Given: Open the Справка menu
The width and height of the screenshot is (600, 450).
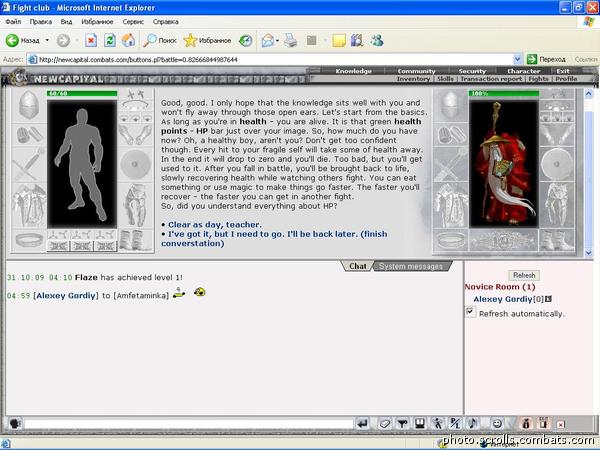Looking at the screenshot, I should click(x=166, y=22).
